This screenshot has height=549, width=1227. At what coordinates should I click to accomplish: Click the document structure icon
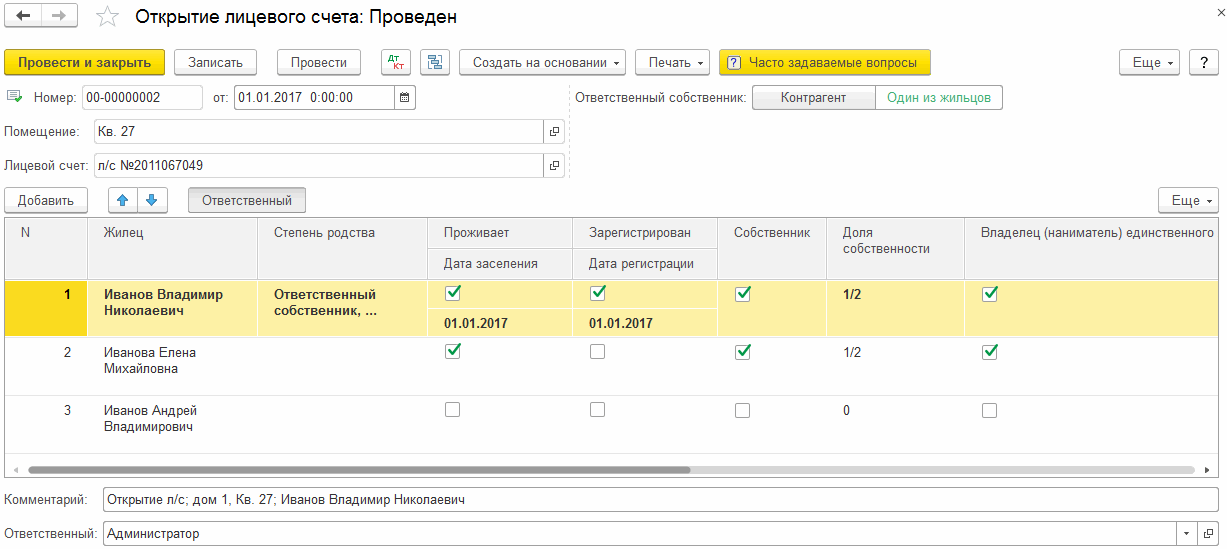434,62
